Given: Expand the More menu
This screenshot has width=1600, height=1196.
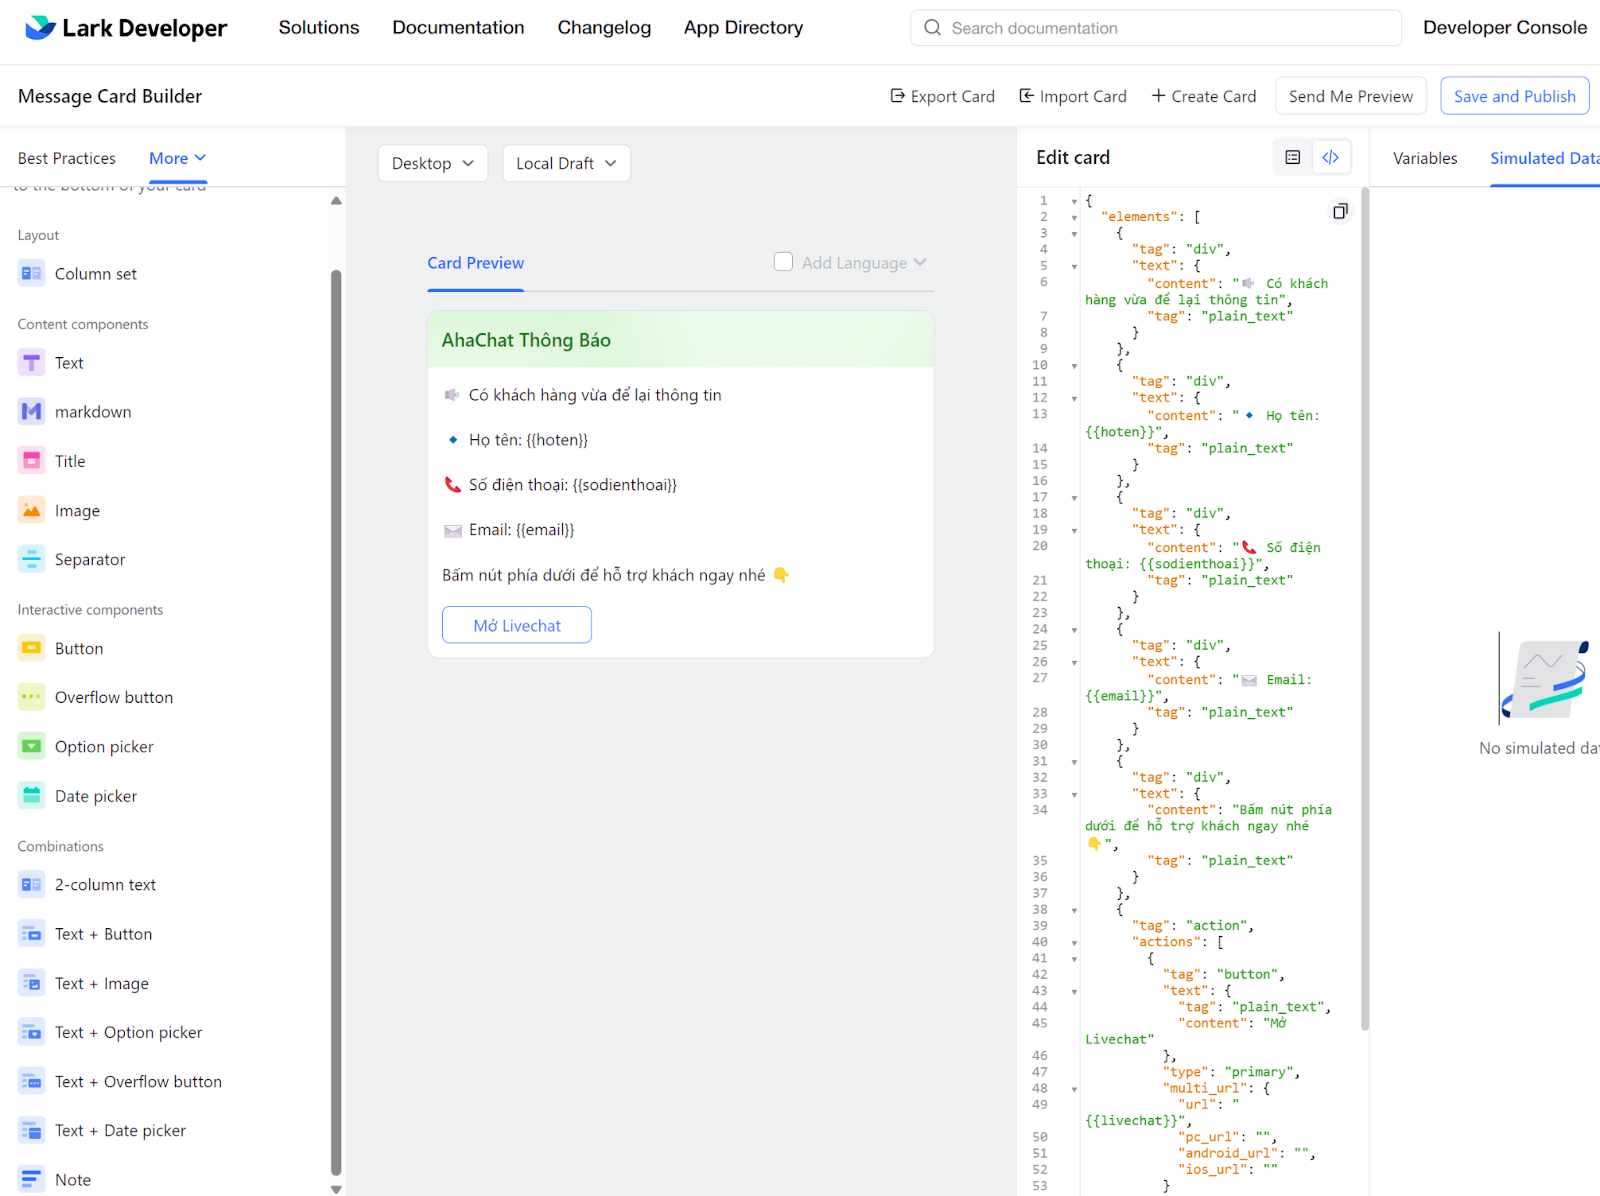Looking at the screenshot, I should [177, 158].
